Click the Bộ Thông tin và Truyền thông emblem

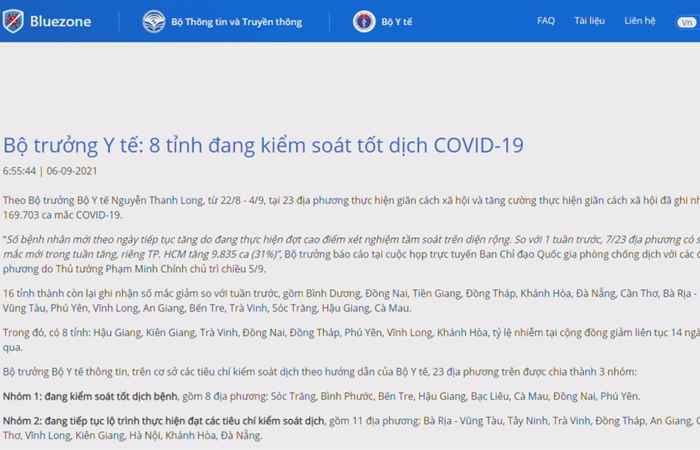pyautogui.click(x=154, y=21)
